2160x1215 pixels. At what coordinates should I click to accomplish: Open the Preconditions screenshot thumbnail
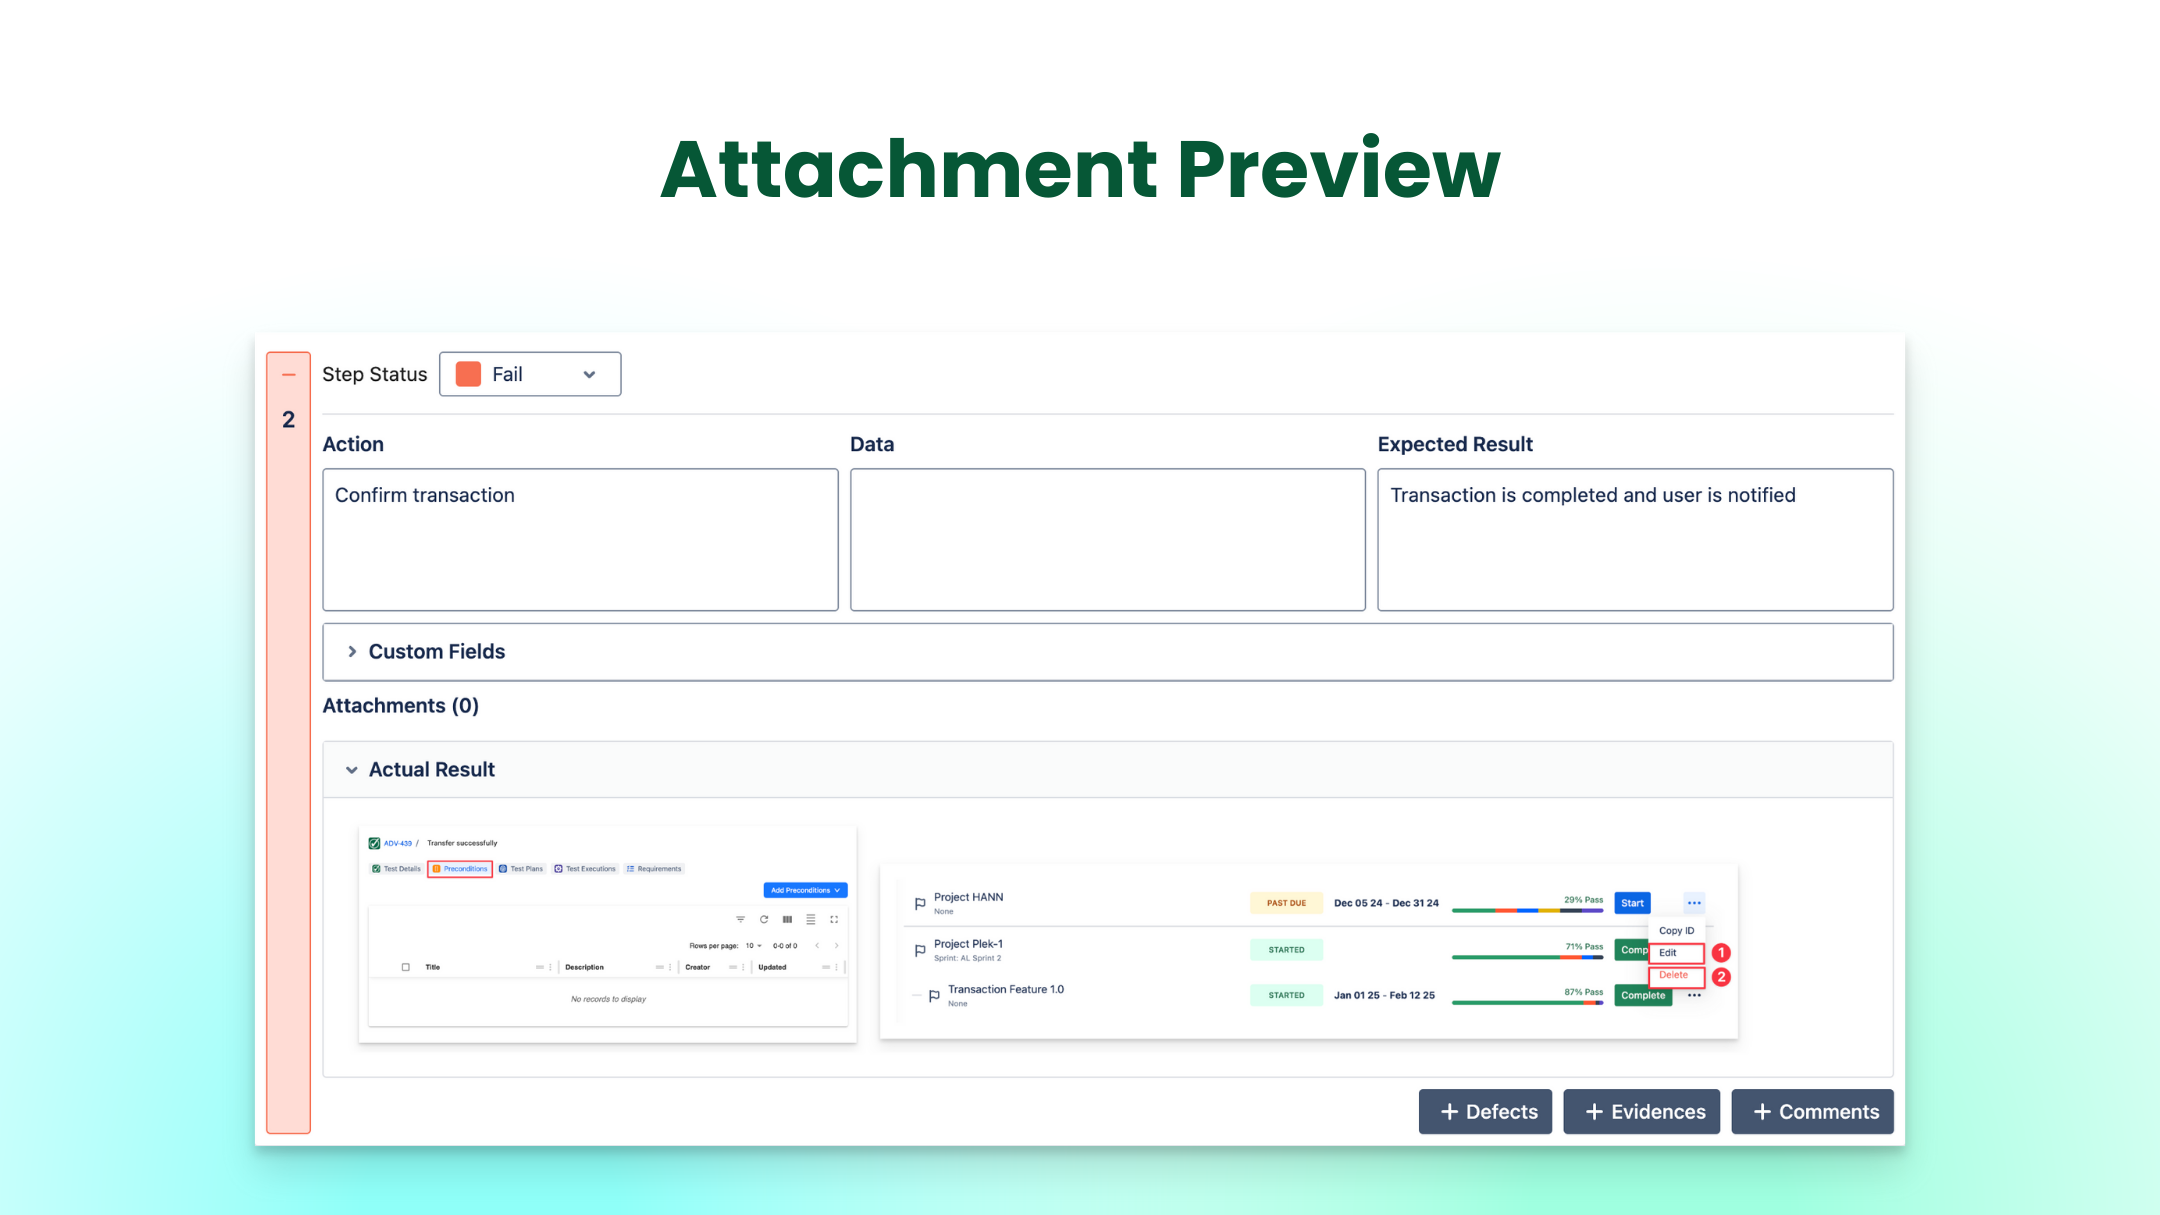pos(608,935)
